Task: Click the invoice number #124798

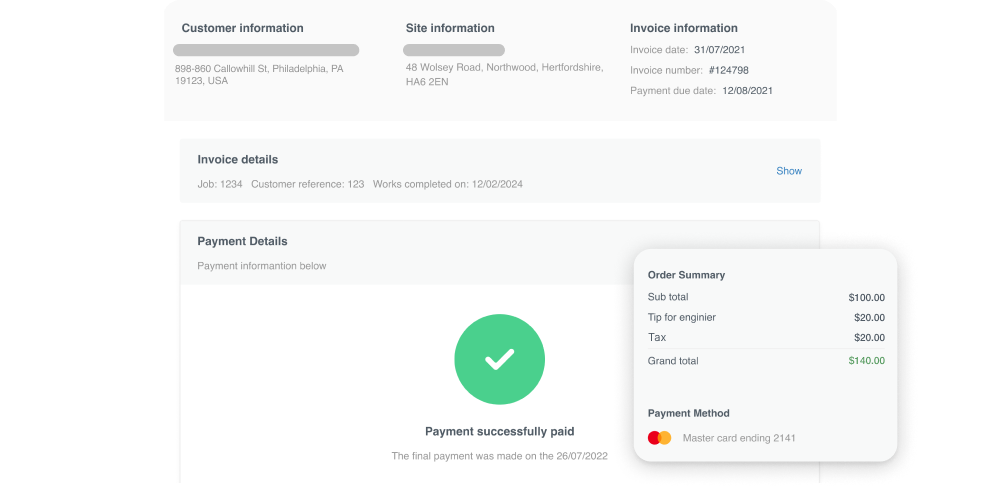Action: [728, 70]
